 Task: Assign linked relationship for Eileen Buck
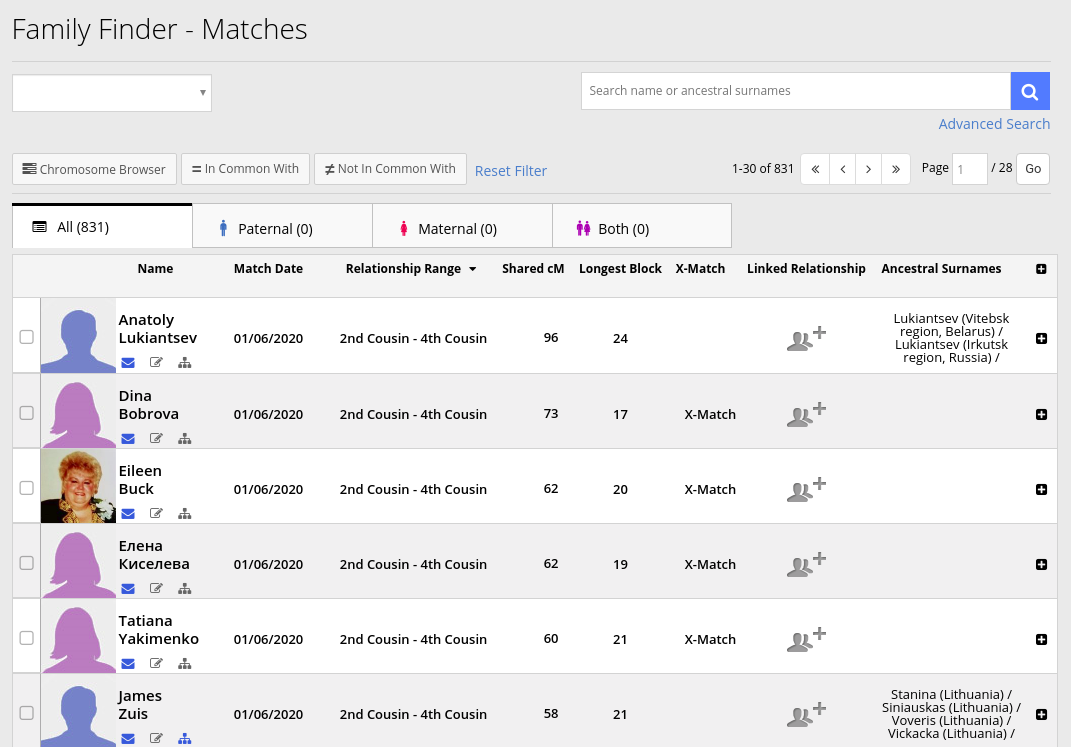(806, 490)
